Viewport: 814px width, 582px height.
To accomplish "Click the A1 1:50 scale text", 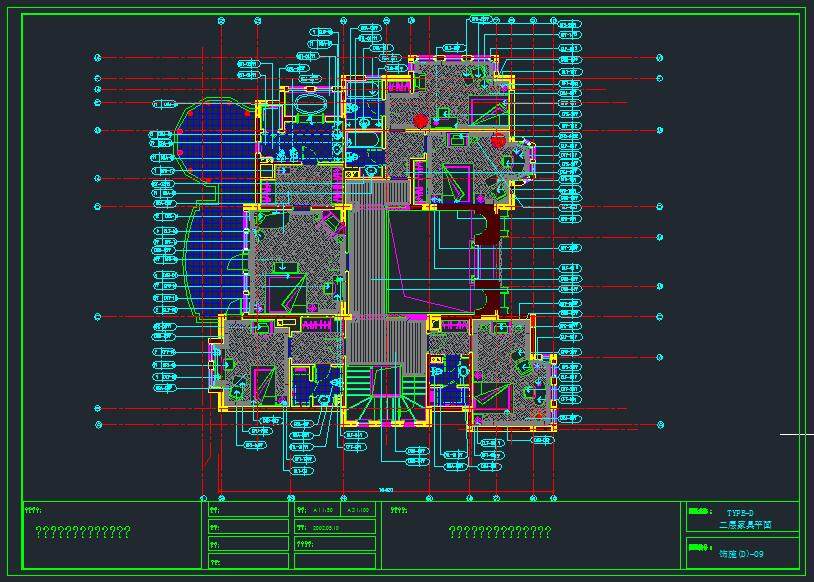I will 325,510.
